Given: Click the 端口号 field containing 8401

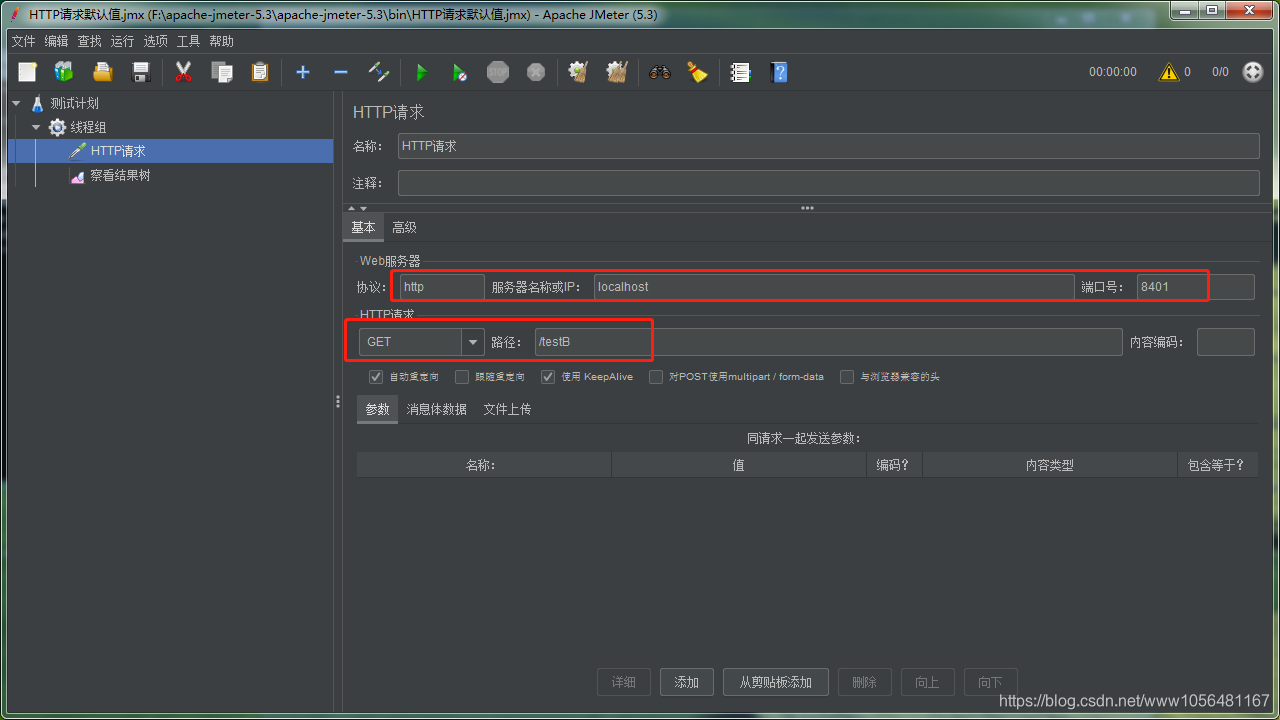Looking at the screenshot, I should 1196,287.
